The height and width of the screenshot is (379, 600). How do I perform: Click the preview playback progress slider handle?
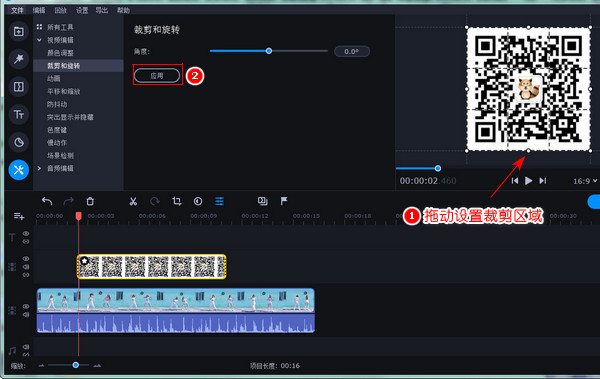pyautogui.click(x=438, y=168)
